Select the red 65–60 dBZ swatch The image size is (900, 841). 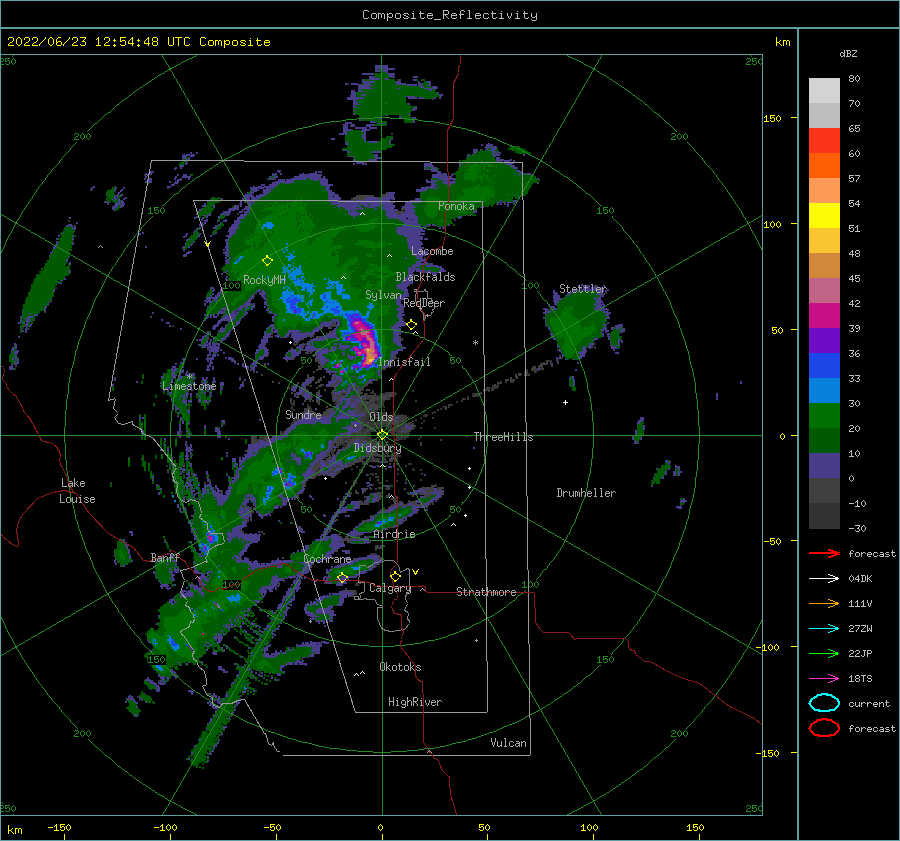tap(824, 141)
